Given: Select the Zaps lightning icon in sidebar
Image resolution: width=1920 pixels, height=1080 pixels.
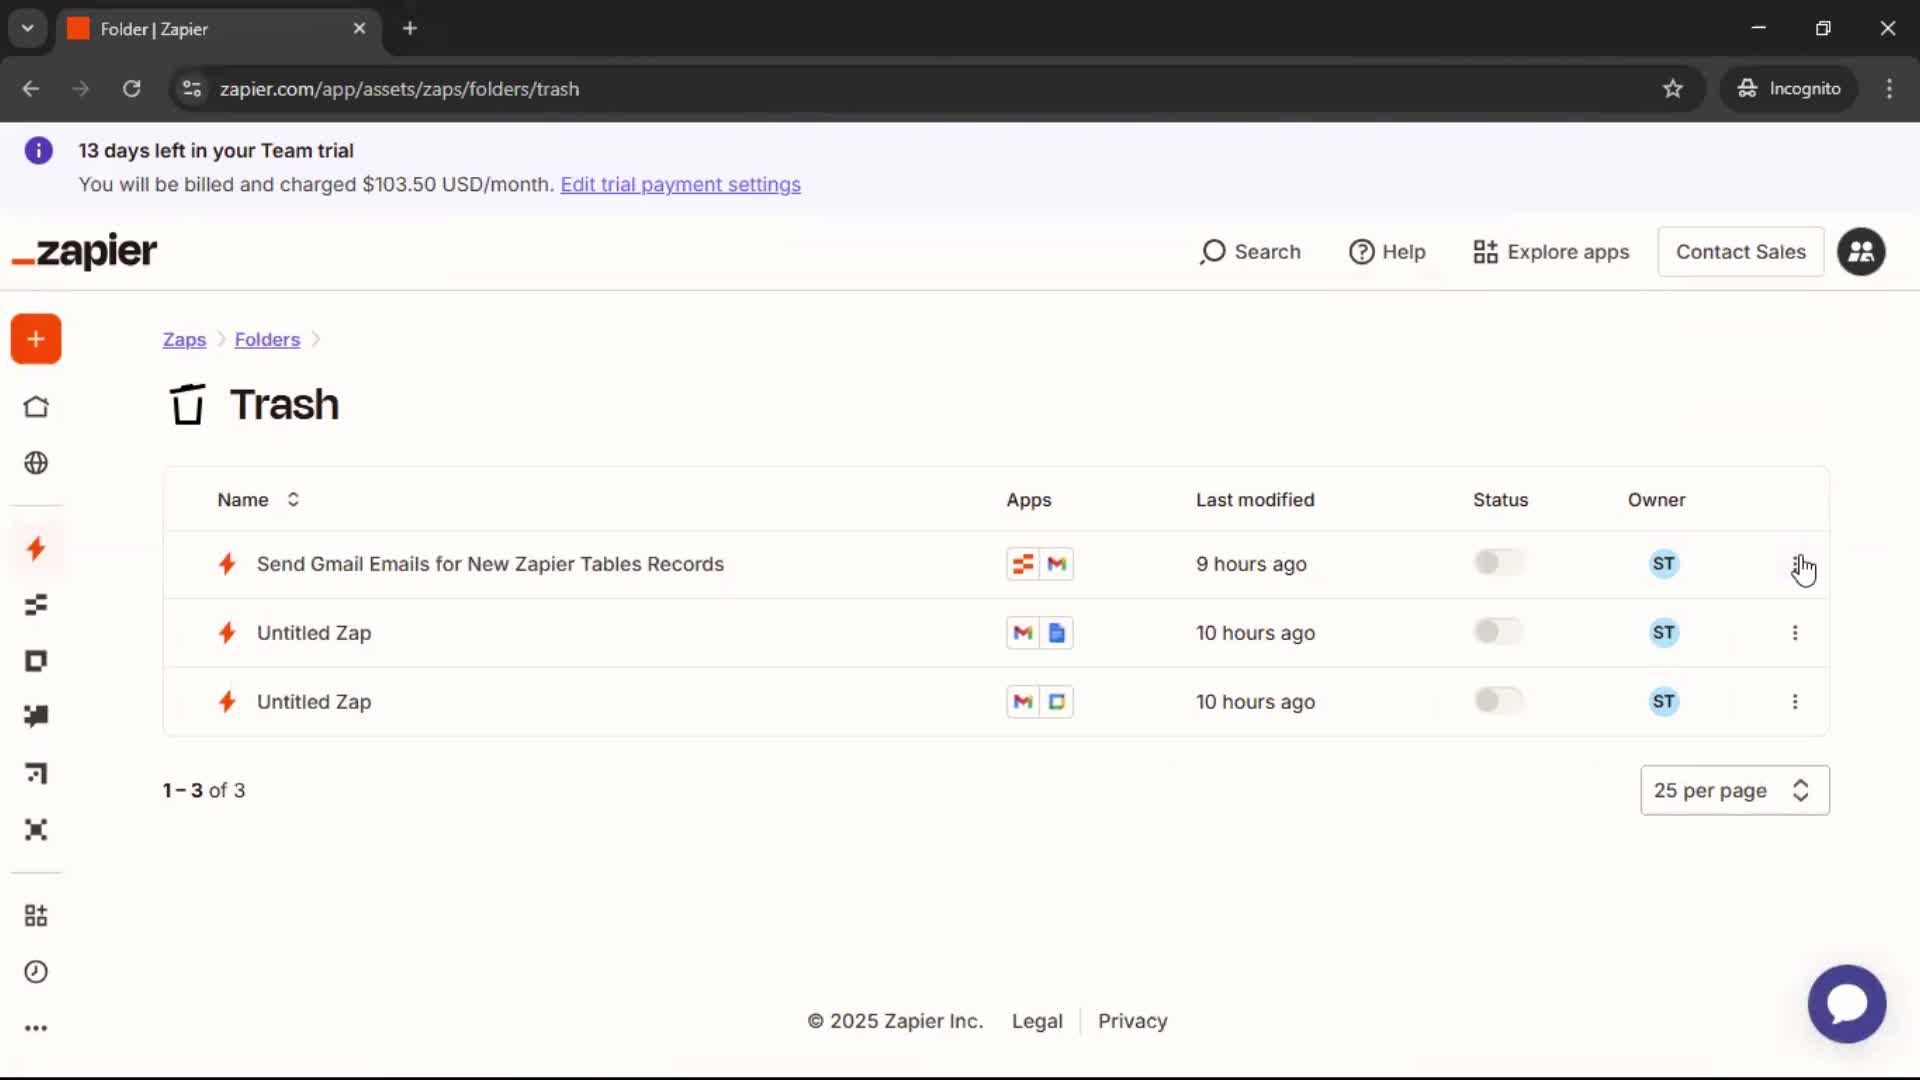Looking at the screenshot, I should pos(36,548).
